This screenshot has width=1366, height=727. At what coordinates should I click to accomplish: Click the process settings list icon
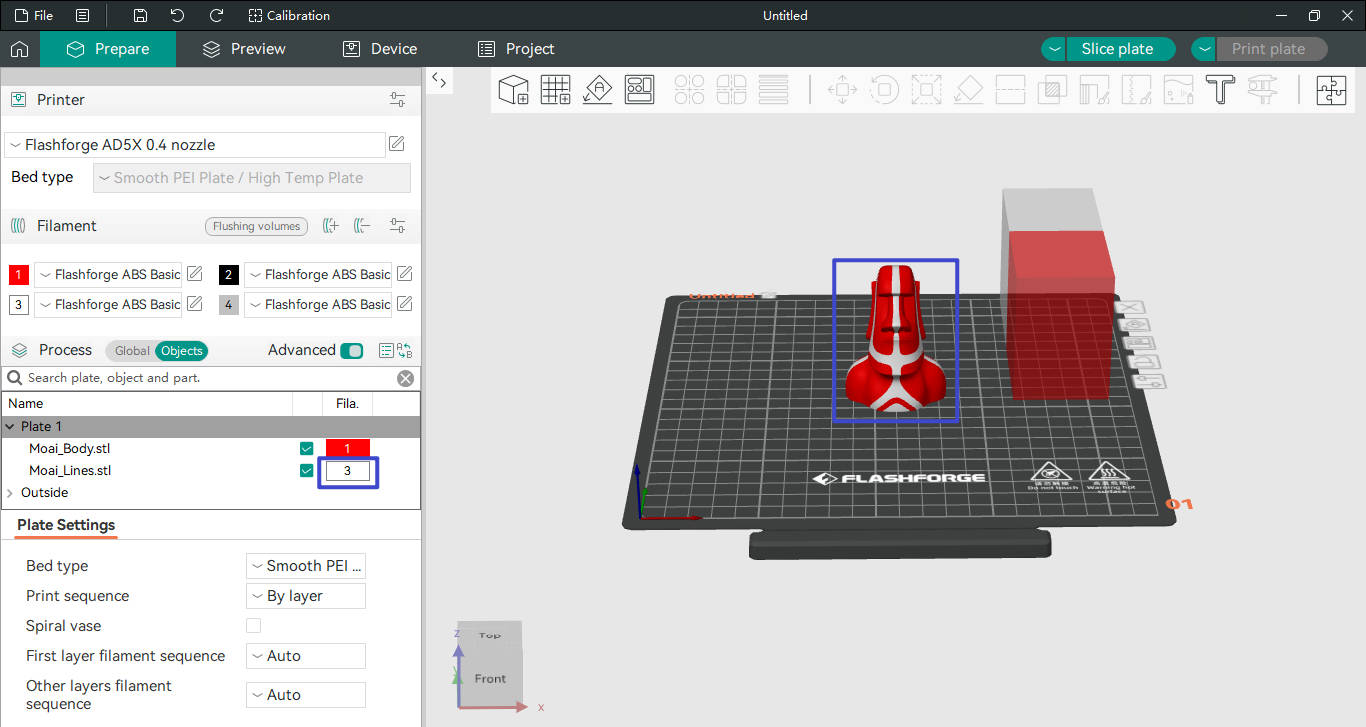pyautogui.click(x=386, y=350)
